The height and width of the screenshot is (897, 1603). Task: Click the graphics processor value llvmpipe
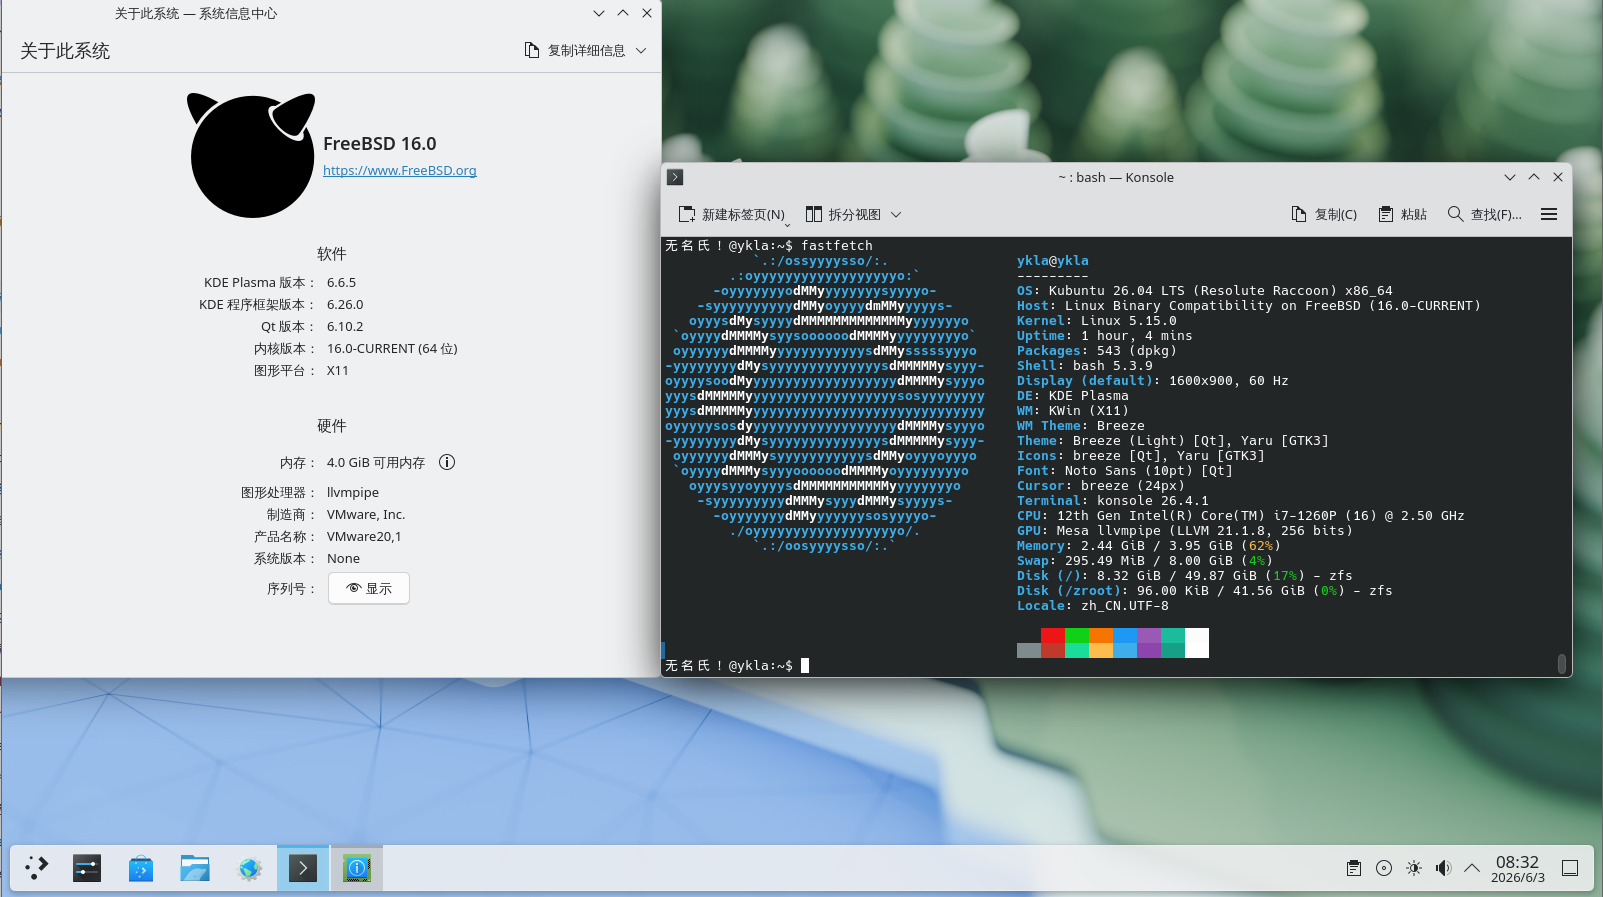(x=353, y=493)
